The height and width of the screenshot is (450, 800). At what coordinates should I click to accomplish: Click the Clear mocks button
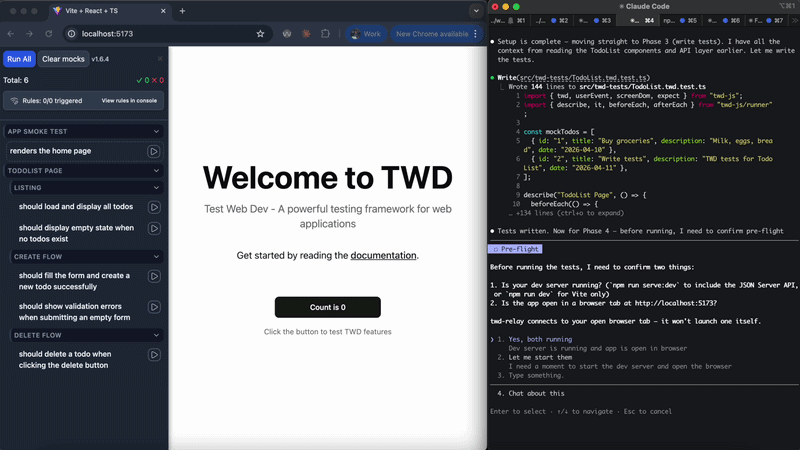coord(63,59)
